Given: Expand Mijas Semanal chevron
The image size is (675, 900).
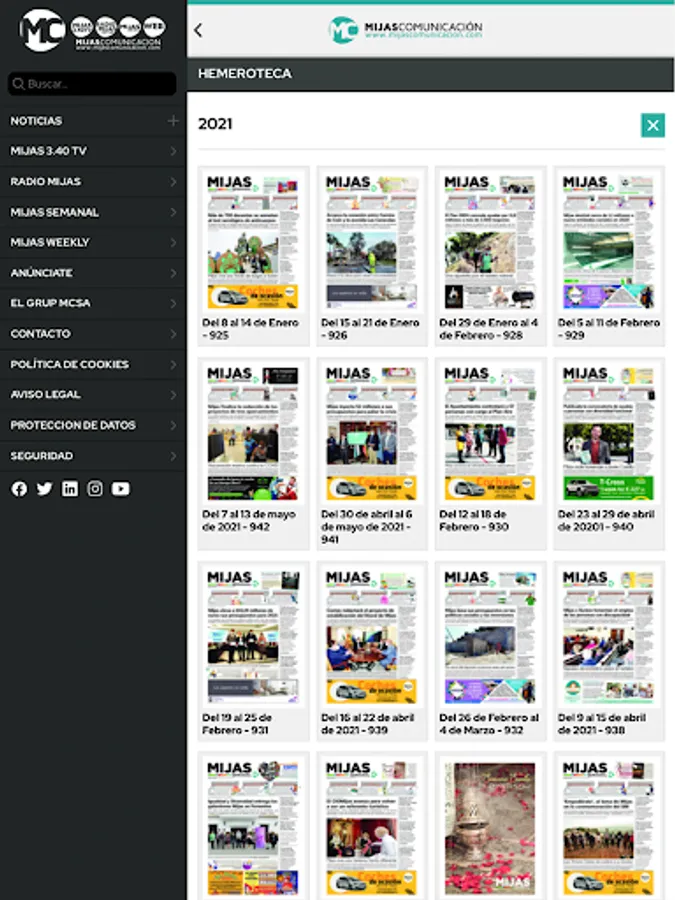Looking at the screenshot, I should tap(173, 212).
